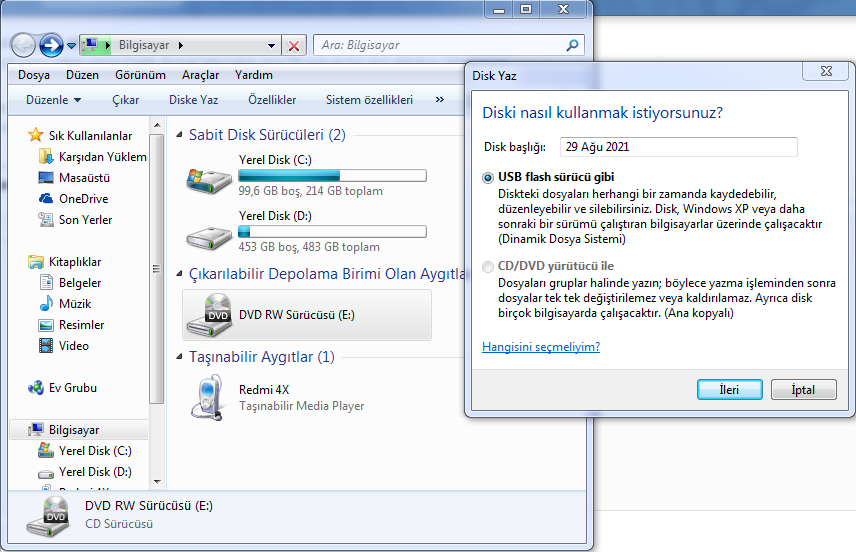
Task: Click the İptal button
Action: (x=804, y=390)
